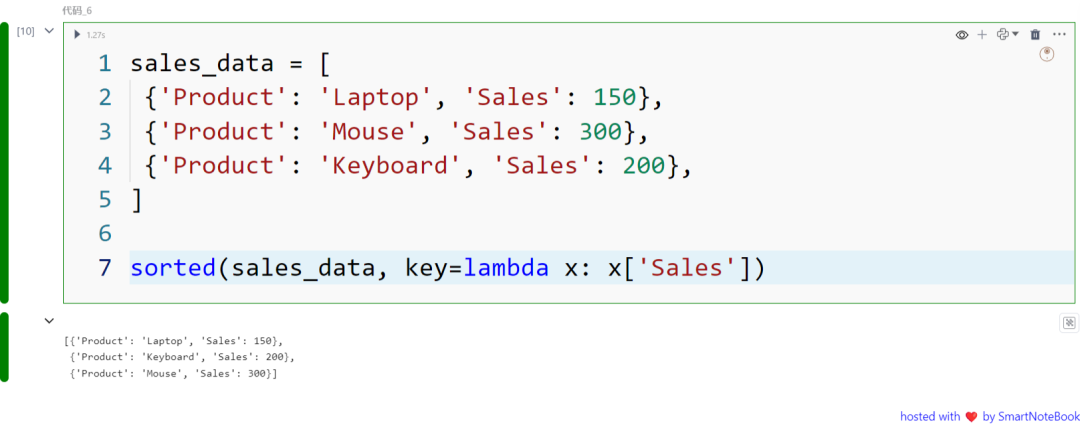Click the green status bar beside code cell
The image size is (1080, 425).
pos(4,163)
